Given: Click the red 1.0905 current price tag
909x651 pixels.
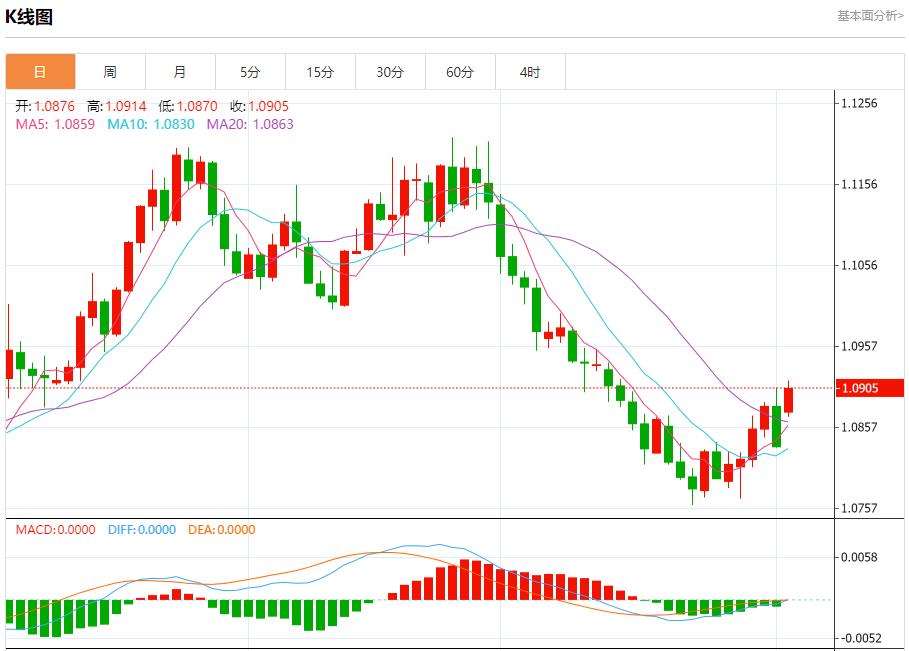Looking at the screenshot, I should point(870,388).
